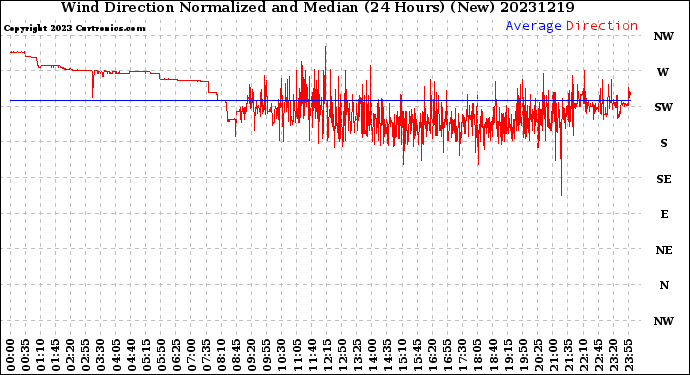690x375 pixels.
Task: Click the 12:15 time label
Action: 327,355
